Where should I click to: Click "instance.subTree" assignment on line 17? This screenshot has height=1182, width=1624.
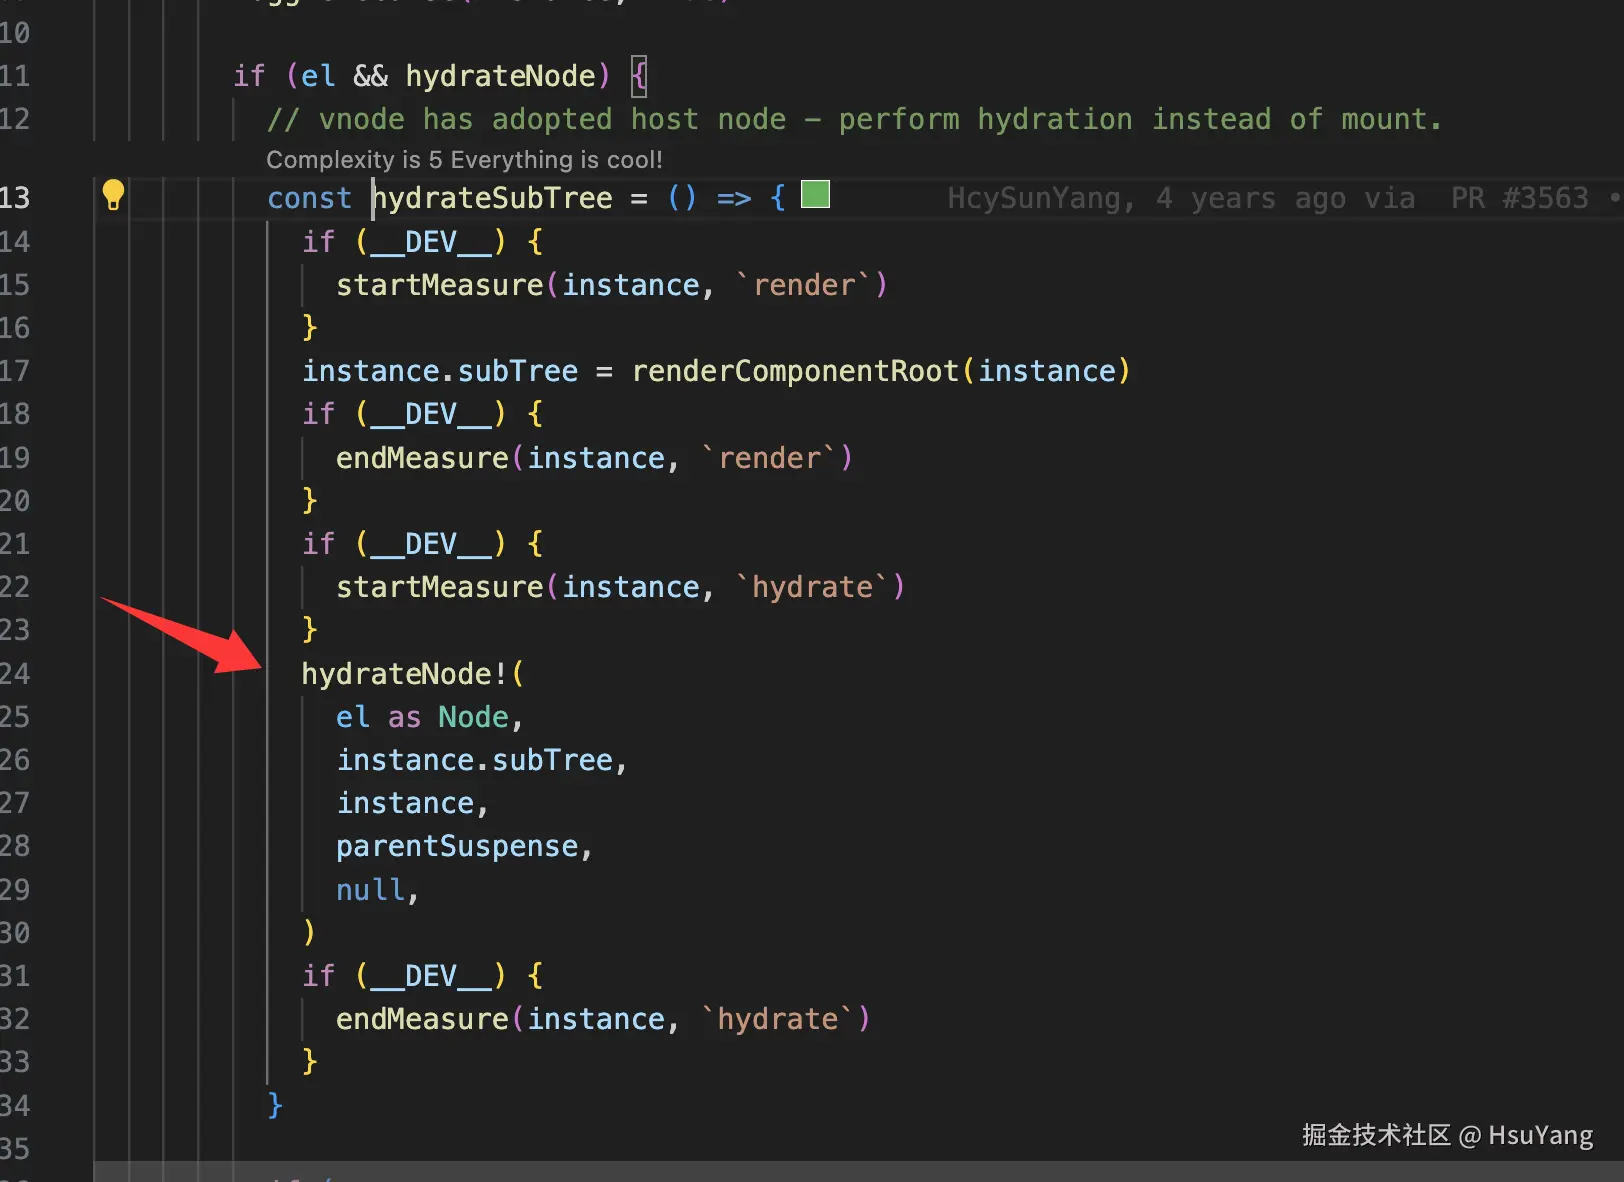[x=440, y=371]
